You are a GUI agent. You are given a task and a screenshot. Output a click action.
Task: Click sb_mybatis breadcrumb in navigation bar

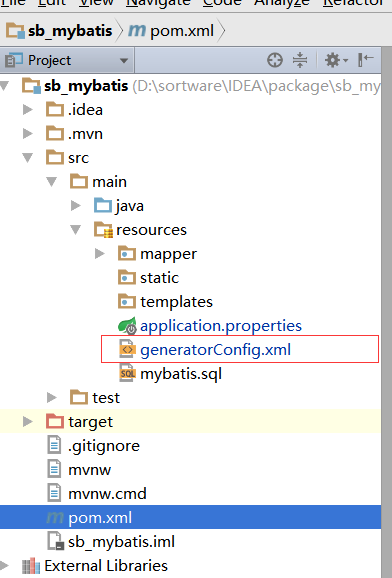[59, 31]
